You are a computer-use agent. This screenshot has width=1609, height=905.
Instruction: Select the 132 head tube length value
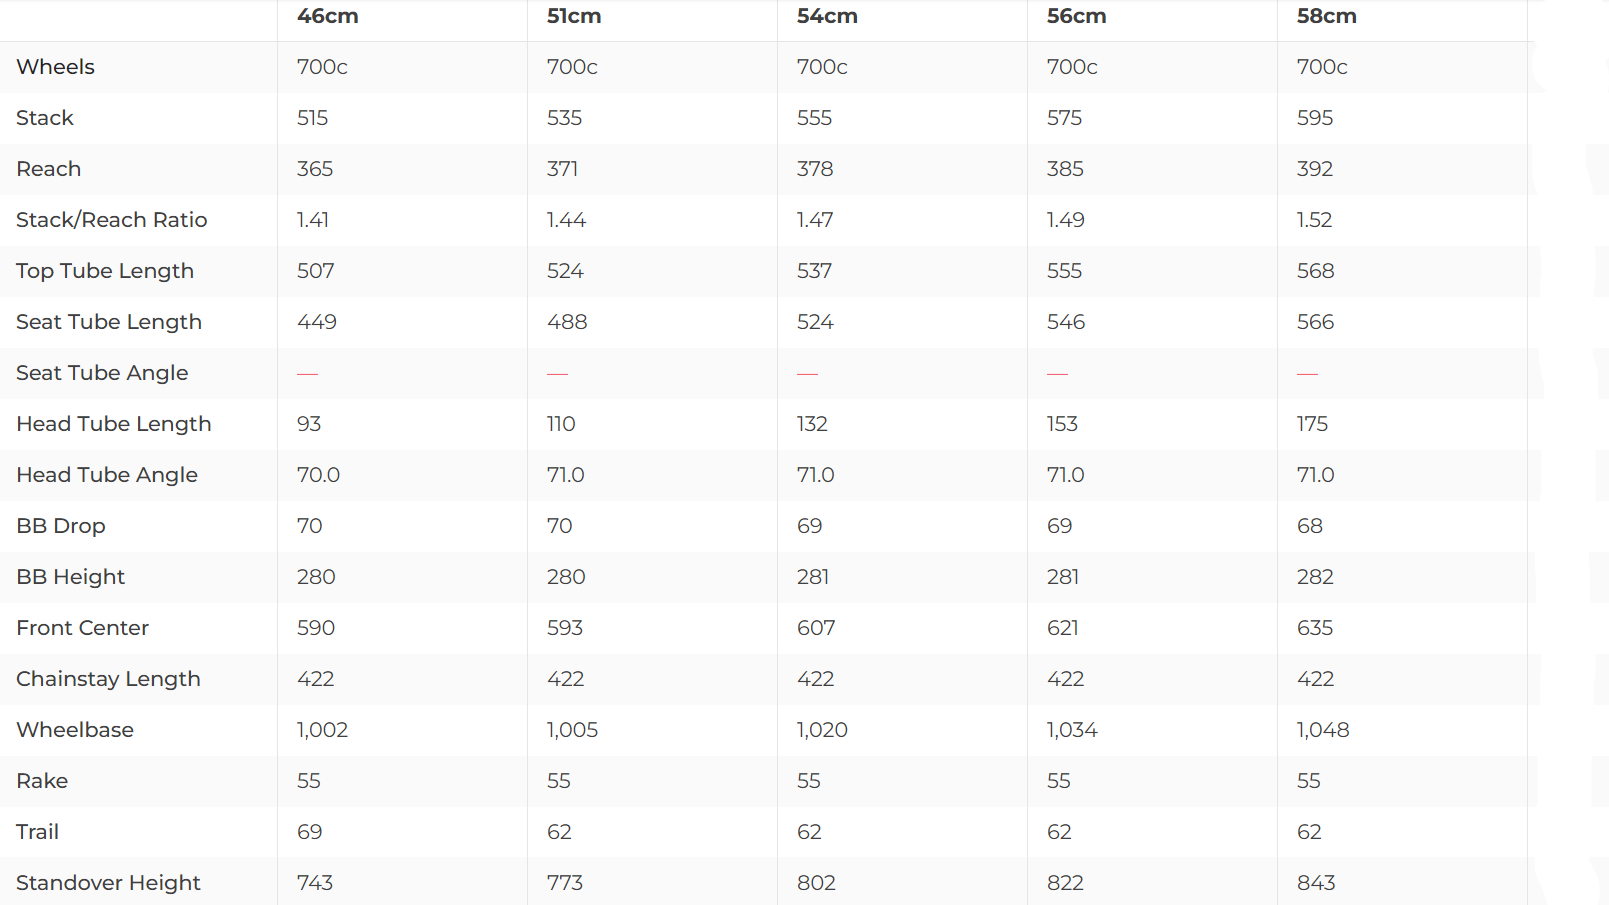[x=812, y=424]
